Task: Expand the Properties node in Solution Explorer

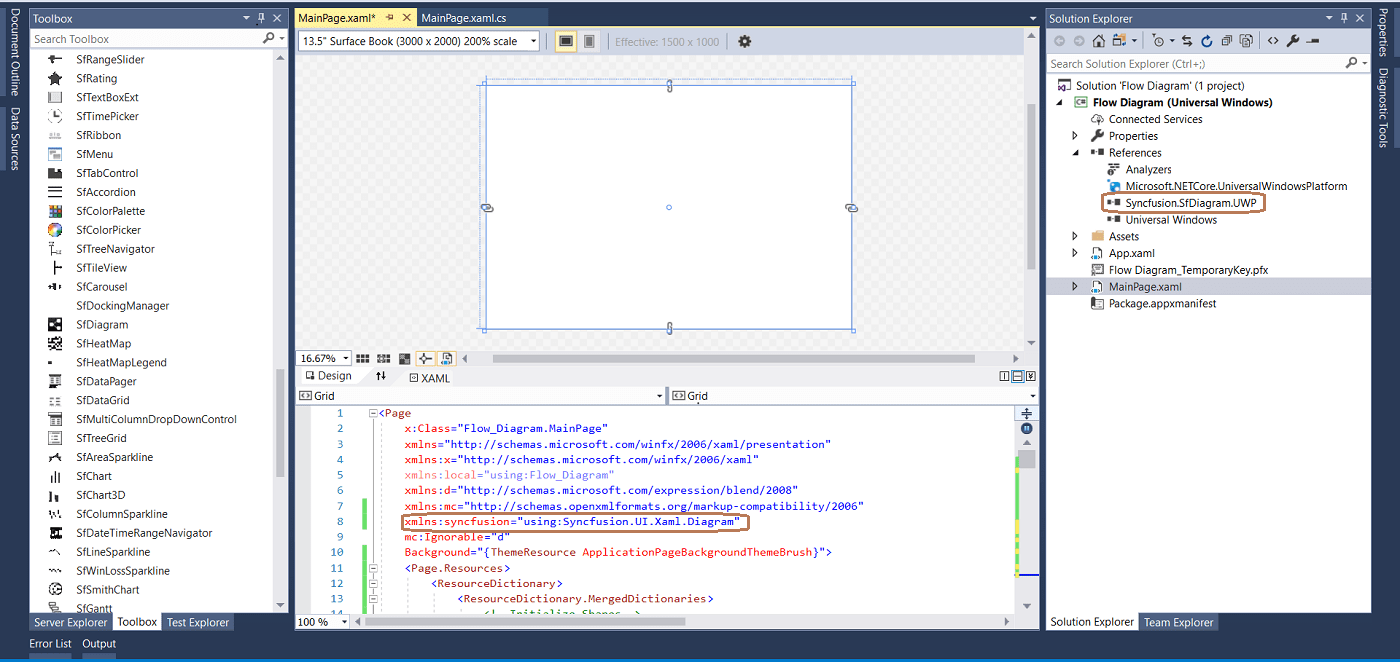Action: pos(1076,136)
